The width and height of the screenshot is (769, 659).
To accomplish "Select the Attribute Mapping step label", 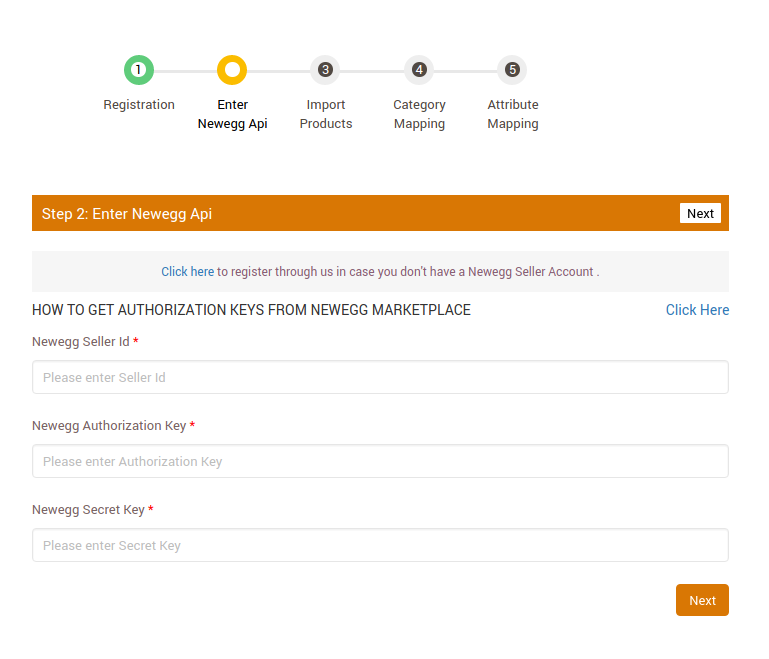I will [513, 114].
